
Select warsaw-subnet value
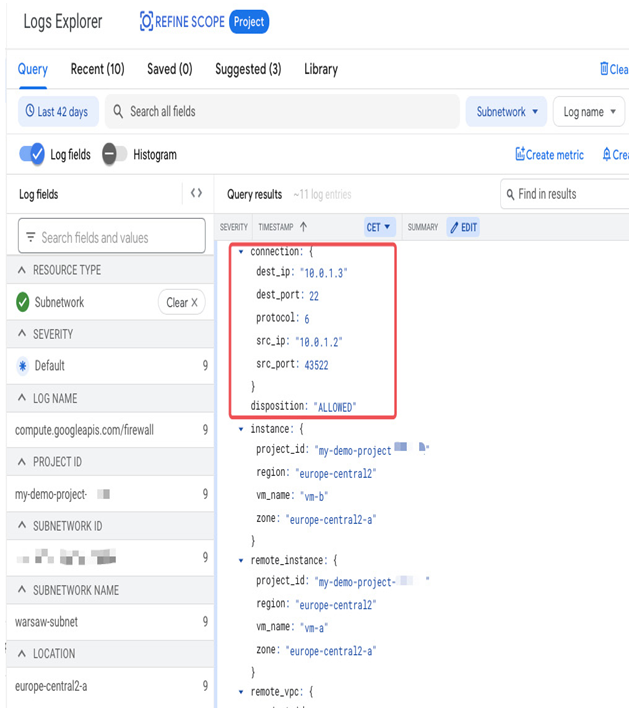pos(111,622)
